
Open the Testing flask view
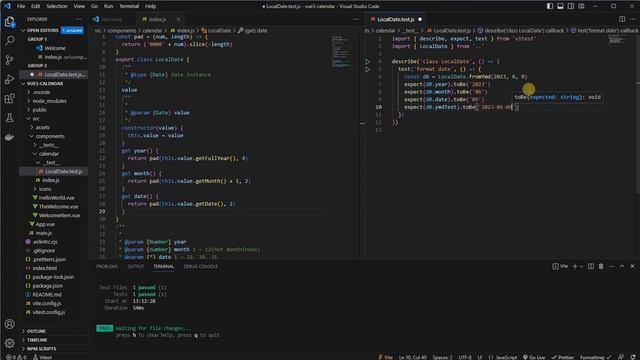tap(9, 118)
